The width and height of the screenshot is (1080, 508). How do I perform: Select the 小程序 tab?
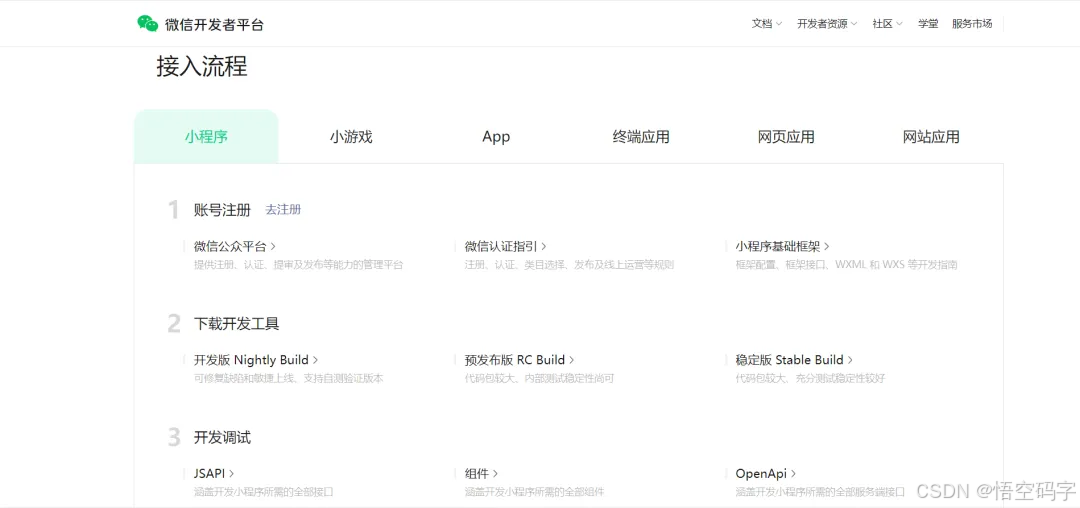pos(206,136)
